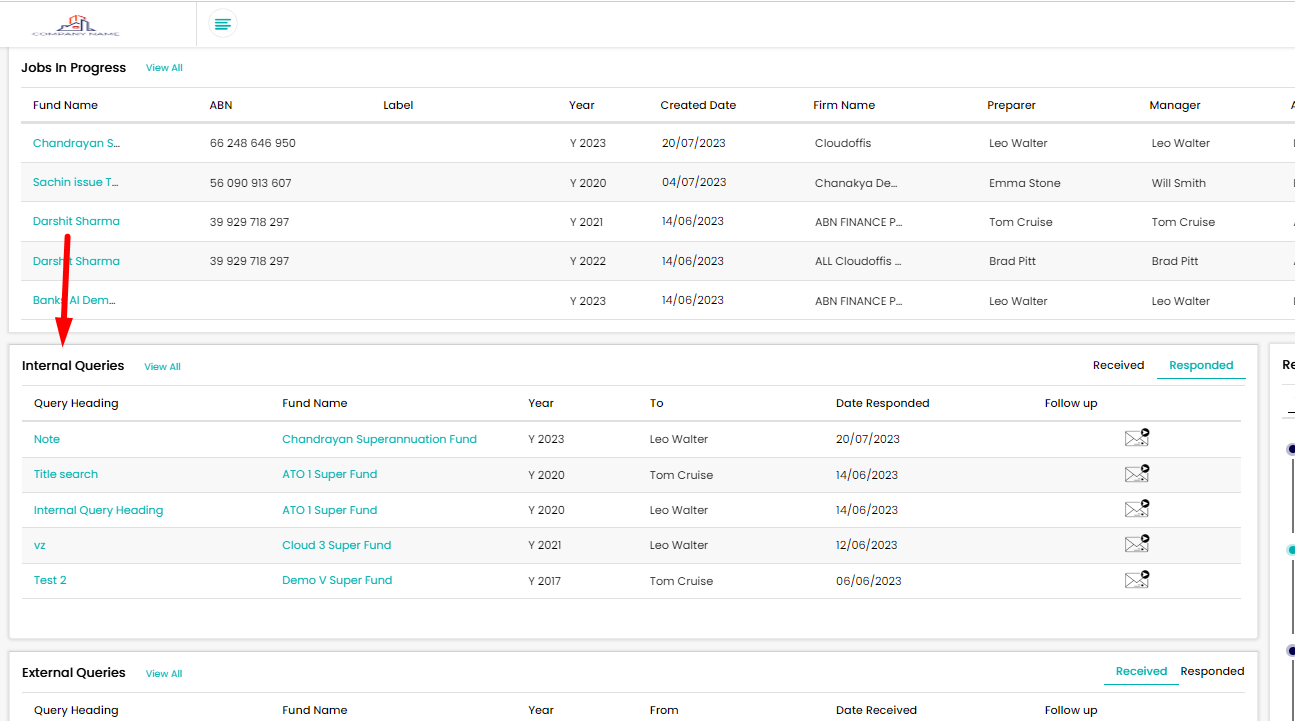Open the Title search query

coord(66,474)
